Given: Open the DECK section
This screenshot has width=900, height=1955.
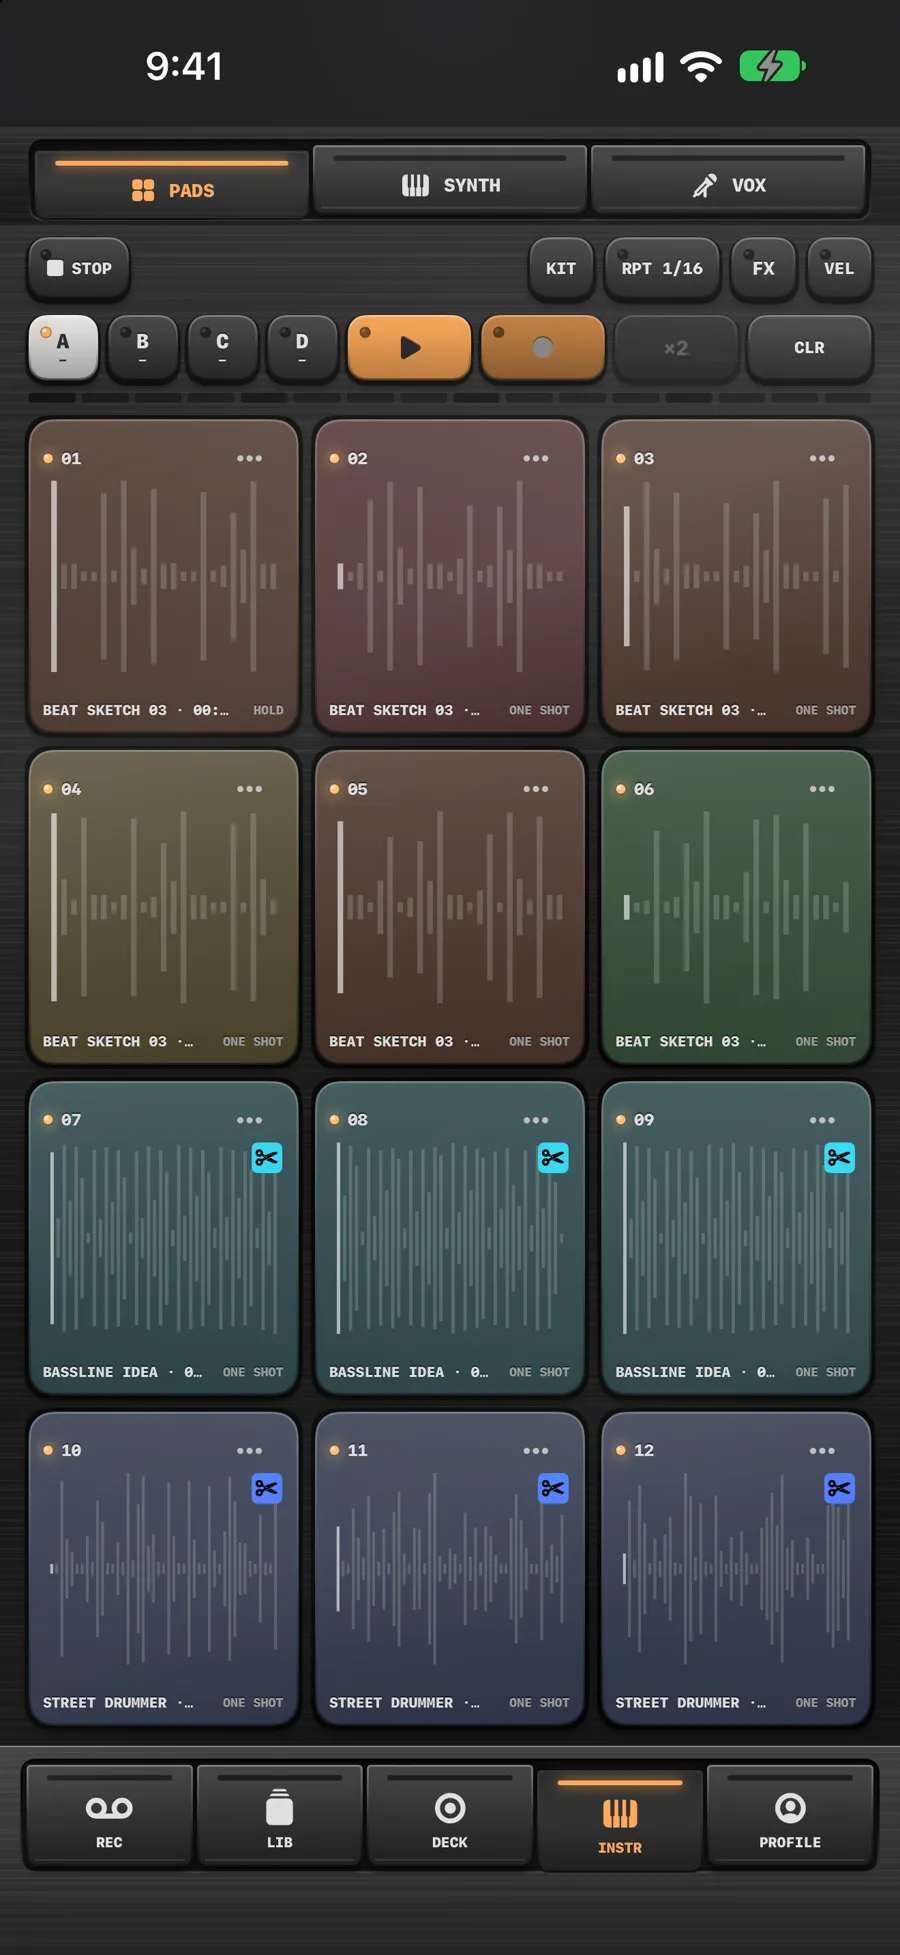Looking at the screenshot, I should (450, 1817).
